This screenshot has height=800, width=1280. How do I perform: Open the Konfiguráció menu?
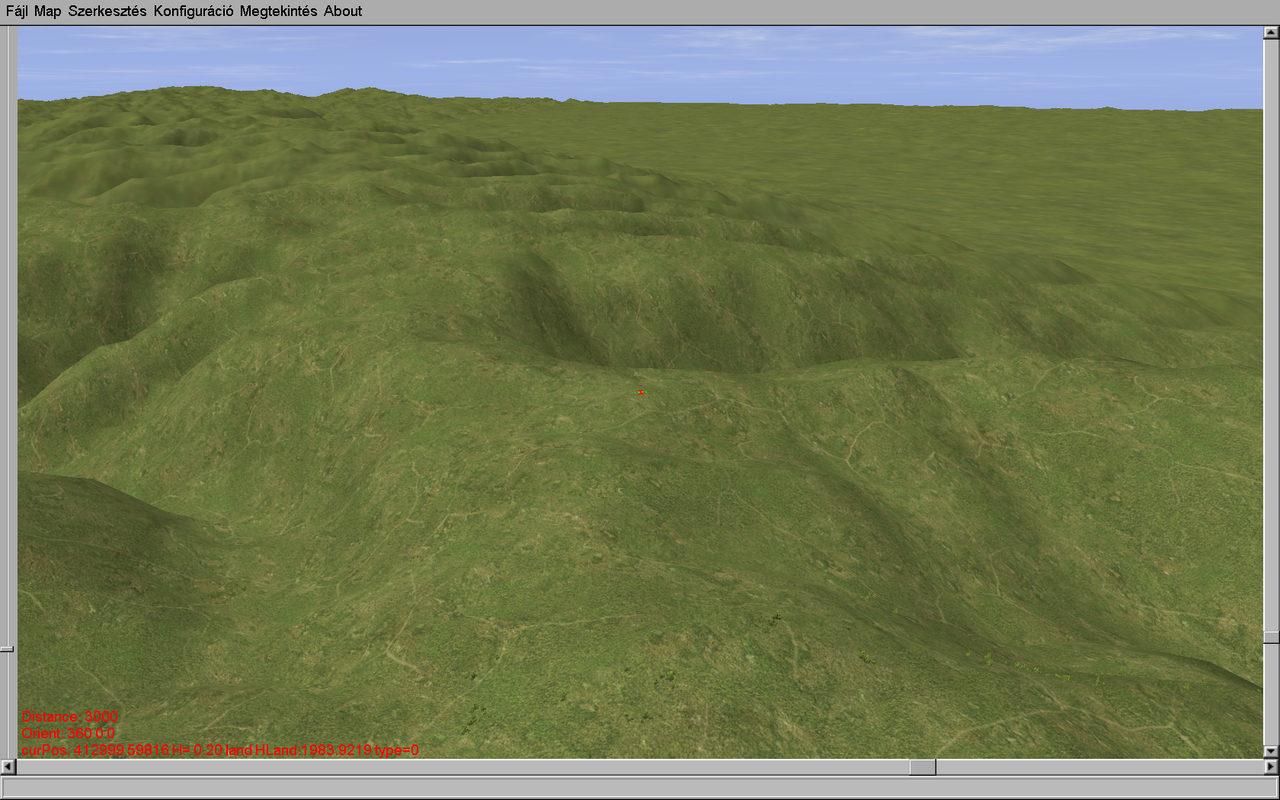click(193, 11)
